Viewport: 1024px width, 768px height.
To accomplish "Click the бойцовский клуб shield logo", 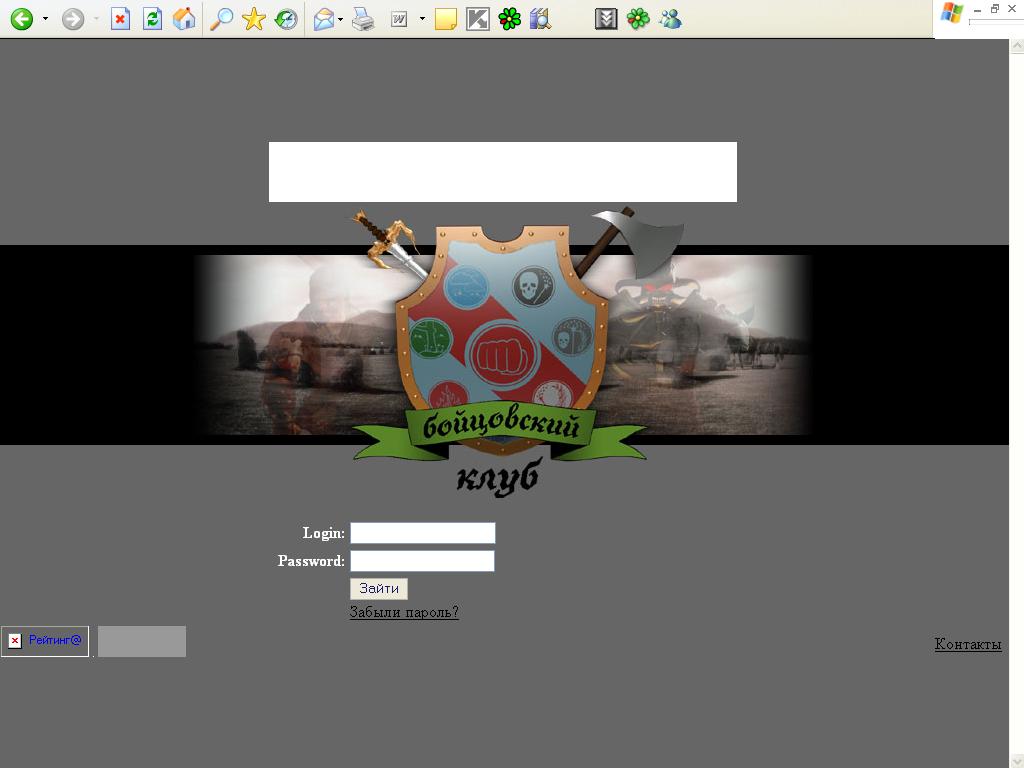I will tap(500, 353).
